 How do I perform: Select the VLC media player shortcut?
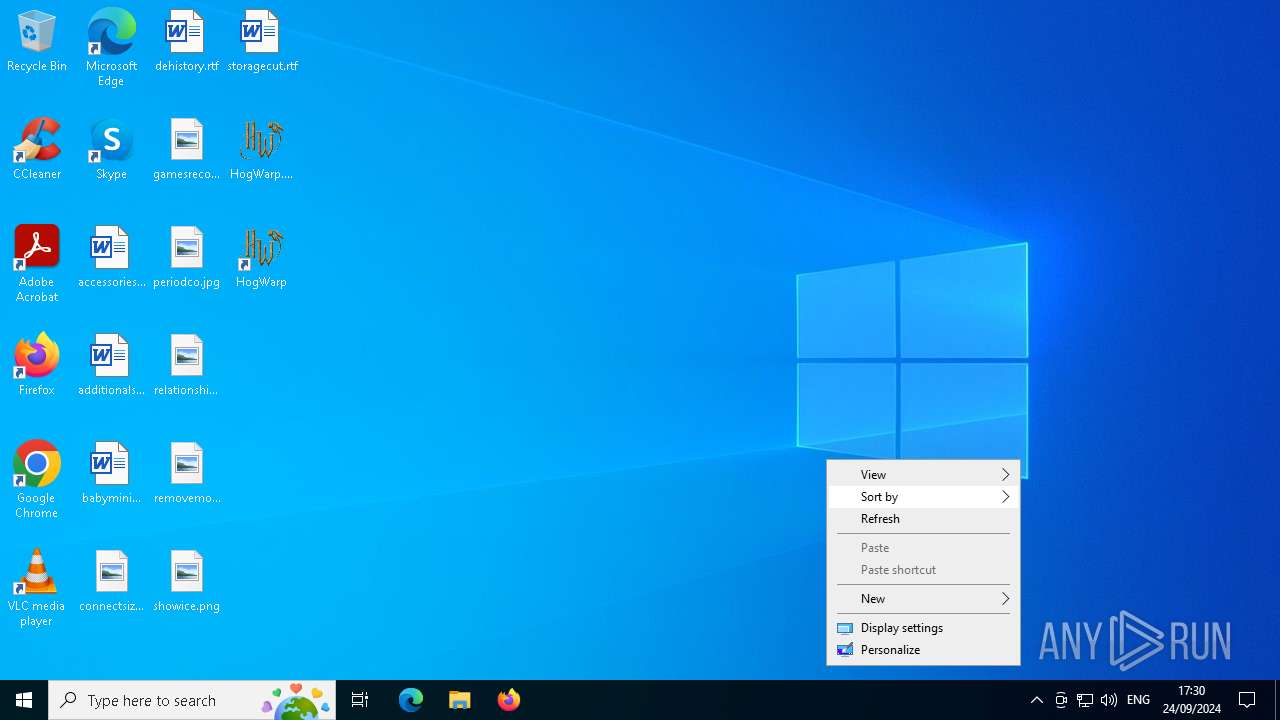click(37, 588)
